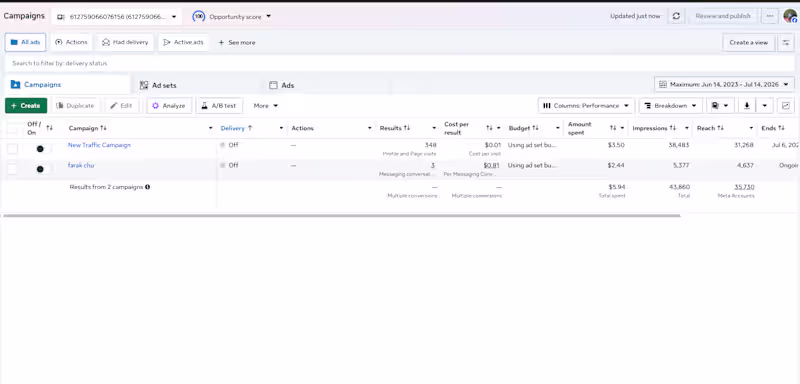
Task: Sort by Cost per result column
Action: pos(489,128)
